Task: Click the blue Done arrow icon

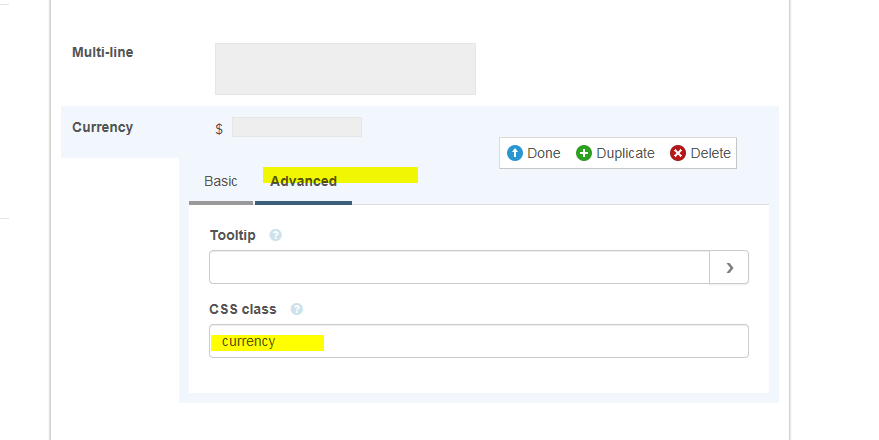Action: [x=515, y=153]
